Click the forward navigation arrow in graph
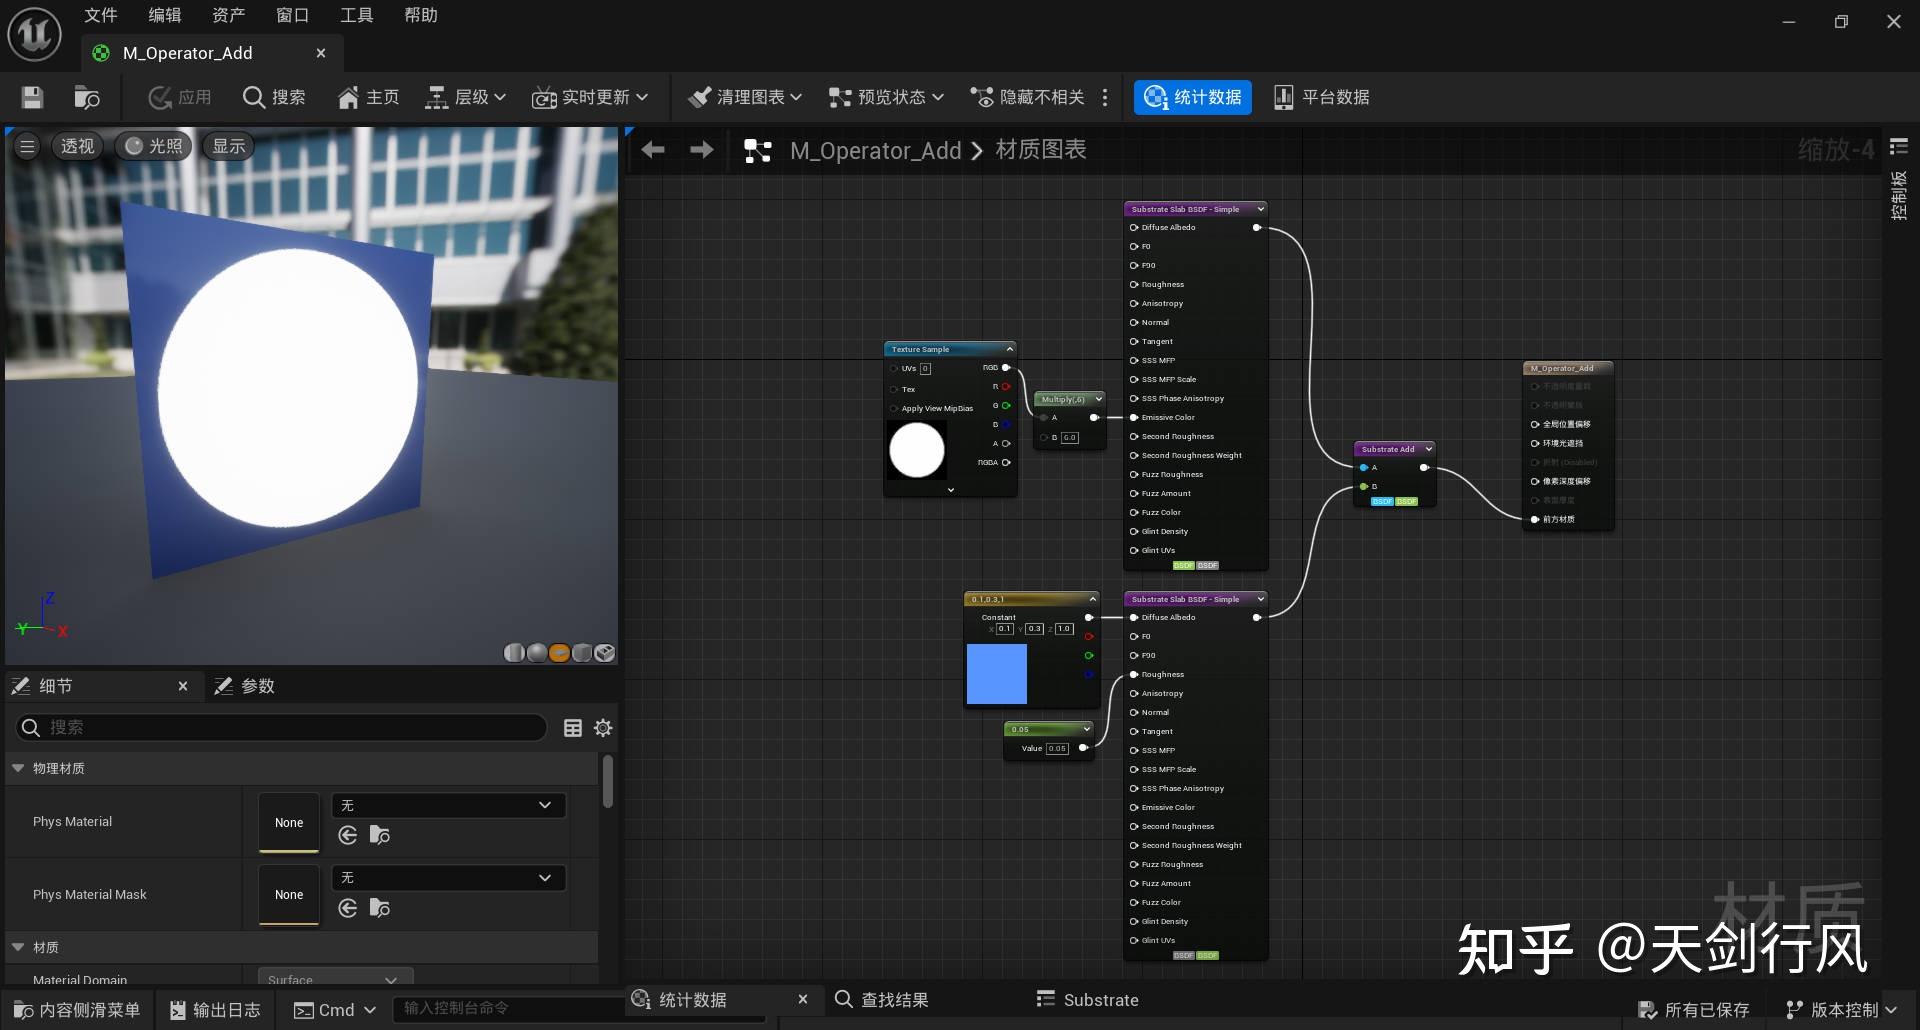 702,150
